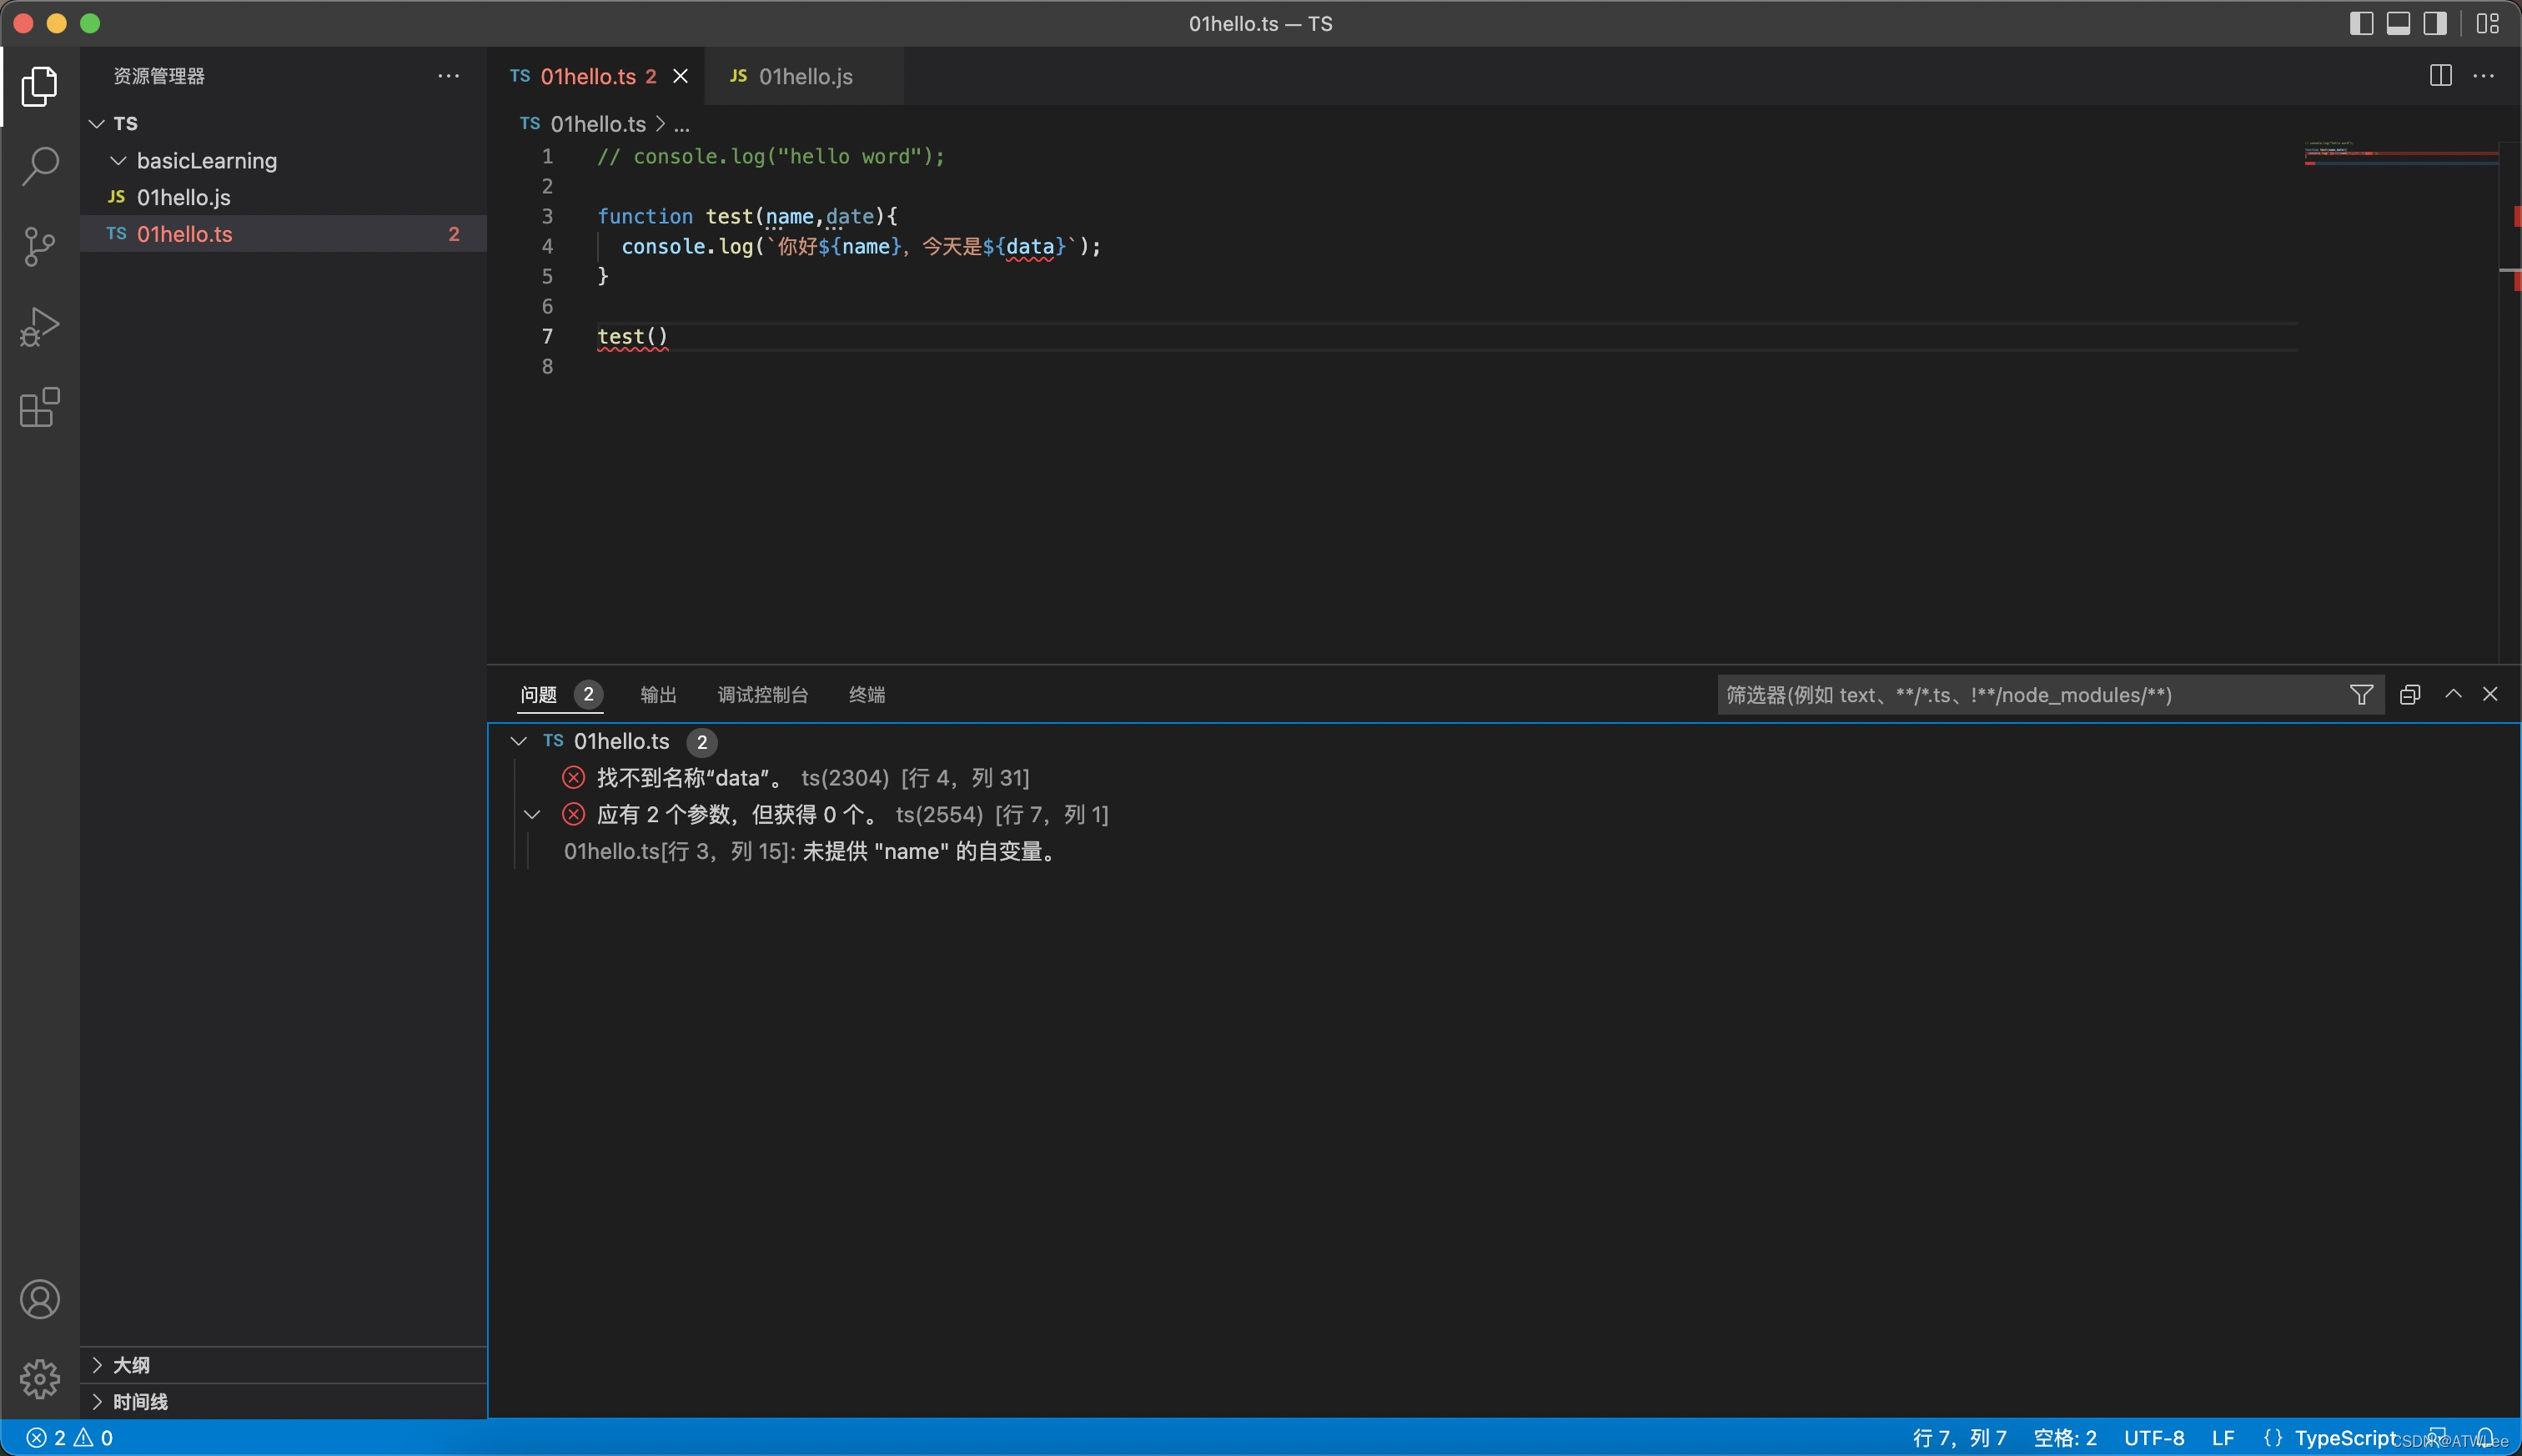Switch to the 01hello.js editor tab
Image resolution: width=2522 pixels, height=1456 pixels.
tap(804, 76)
